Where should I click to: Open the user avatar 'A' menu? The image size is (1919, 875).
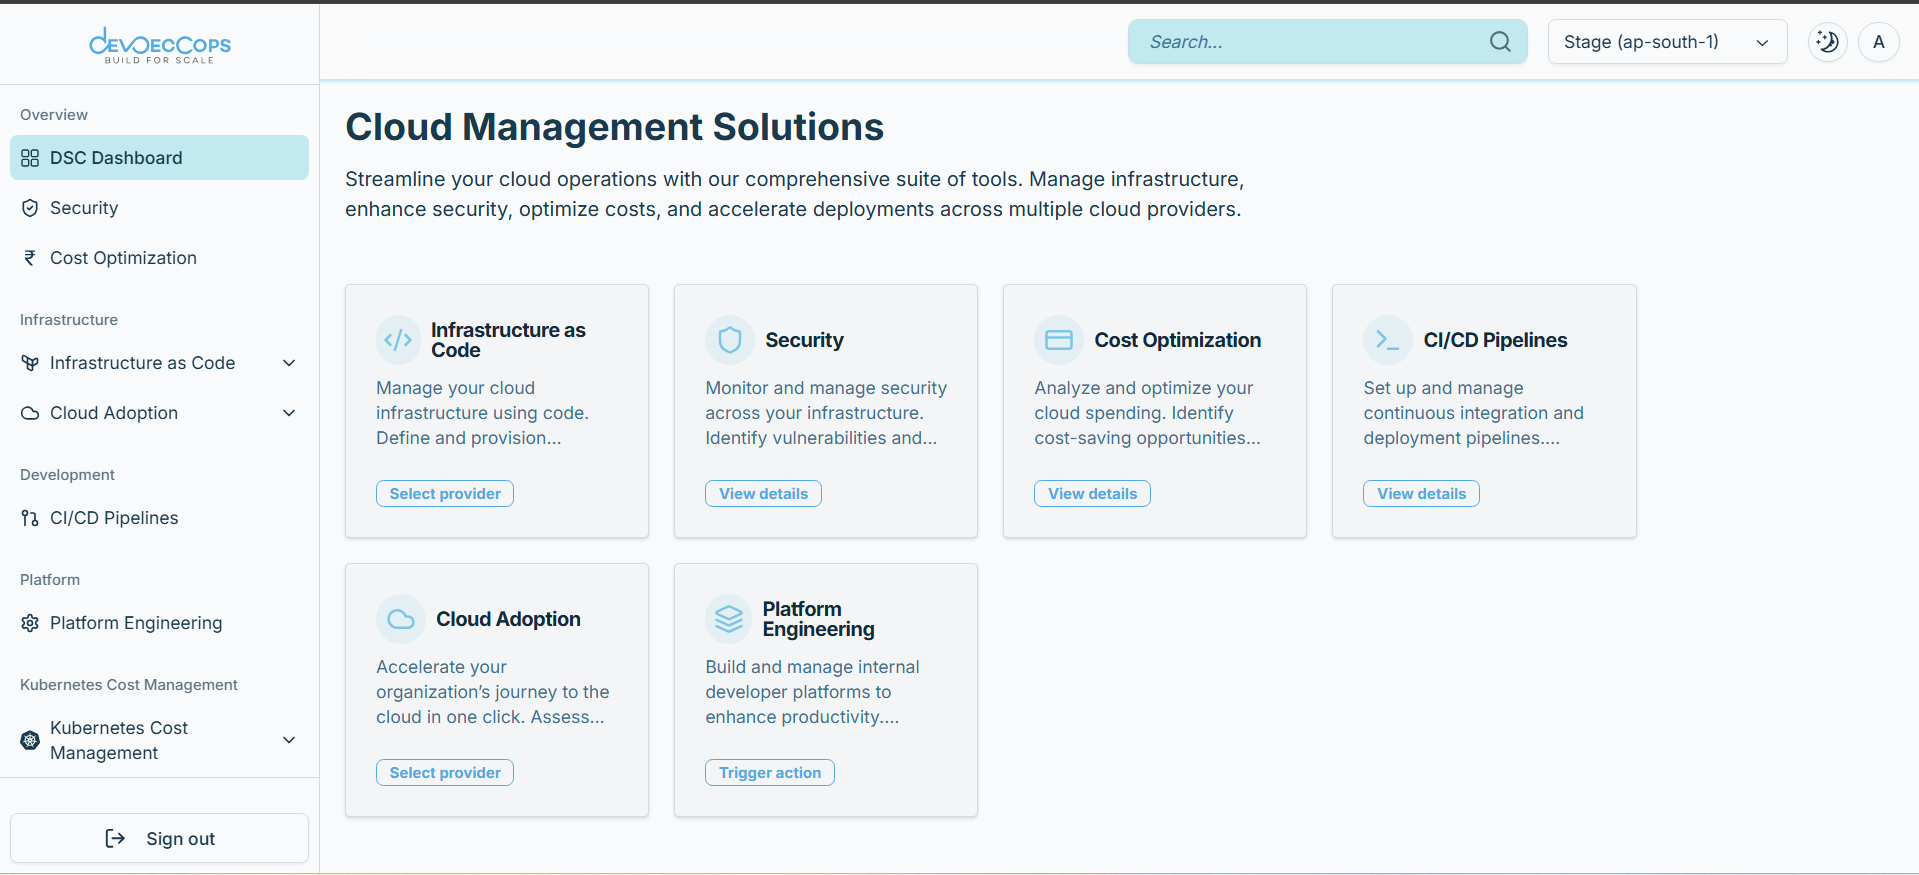click(x=1878, y=42)
